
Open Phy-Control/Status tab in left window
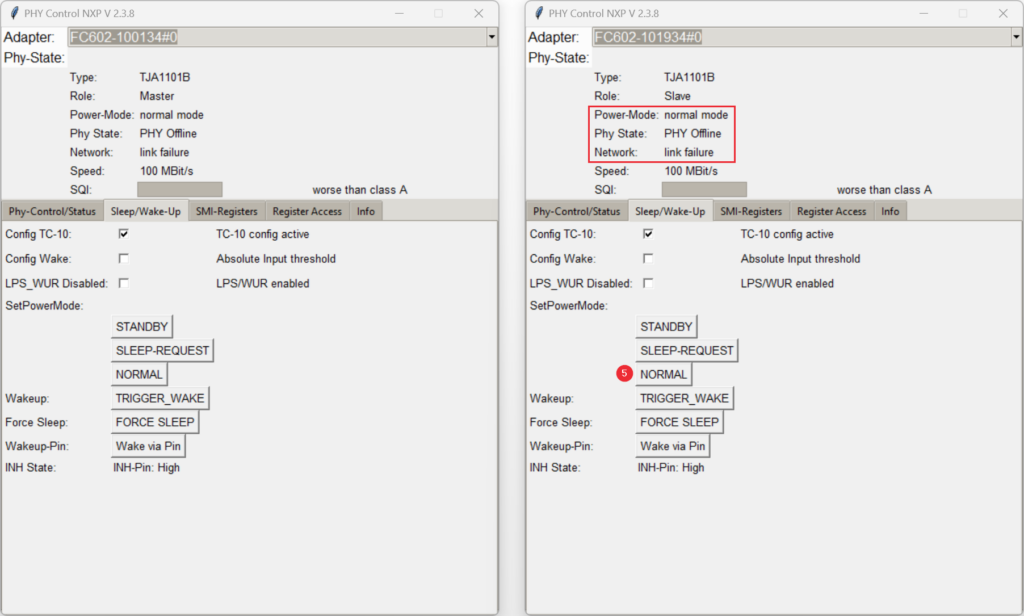coord(52,211)
